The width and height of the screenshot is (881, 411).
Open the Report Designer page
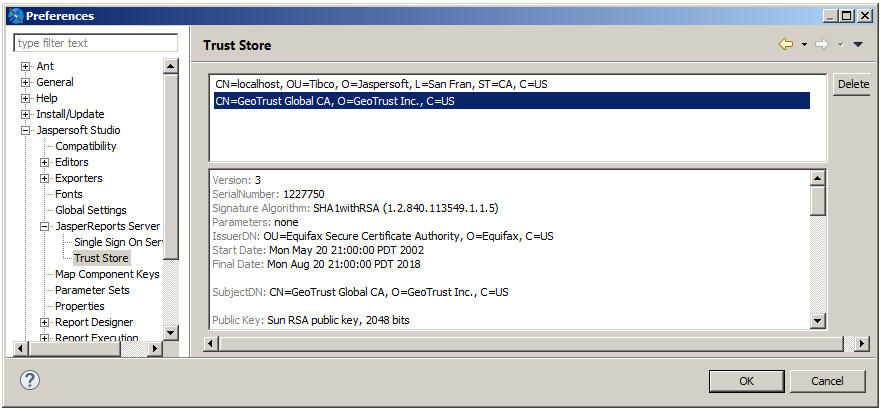[x=94, y=322]
